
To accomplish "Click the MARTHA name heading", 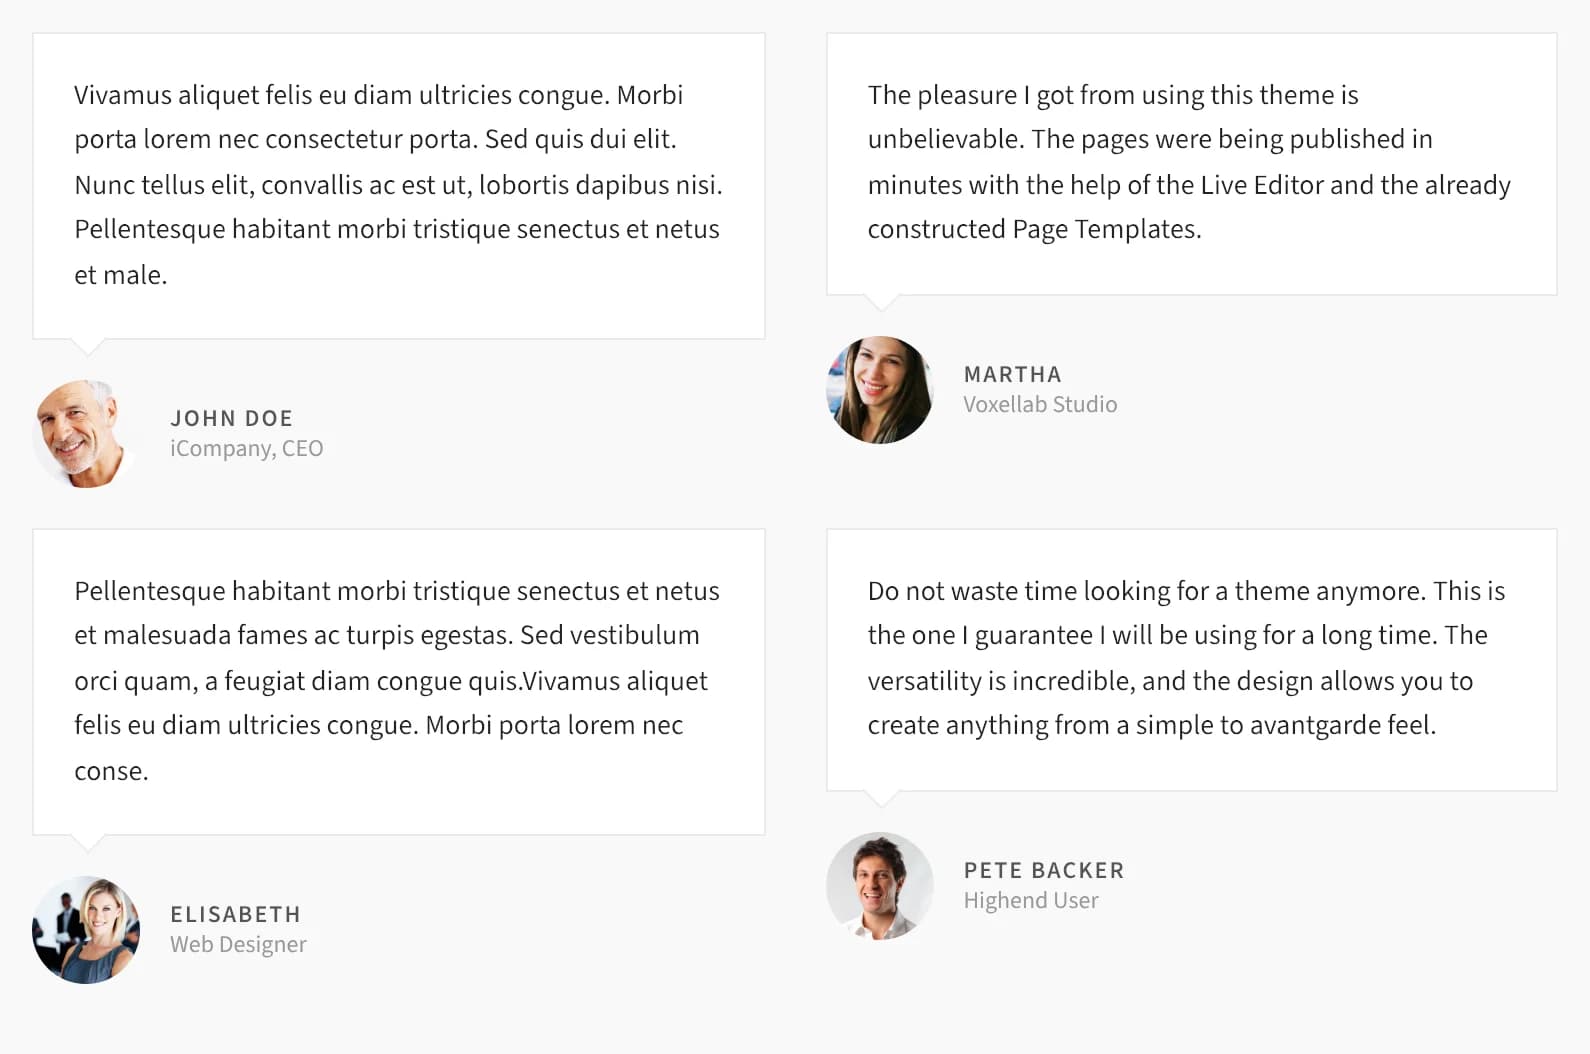I will 1012,374.
